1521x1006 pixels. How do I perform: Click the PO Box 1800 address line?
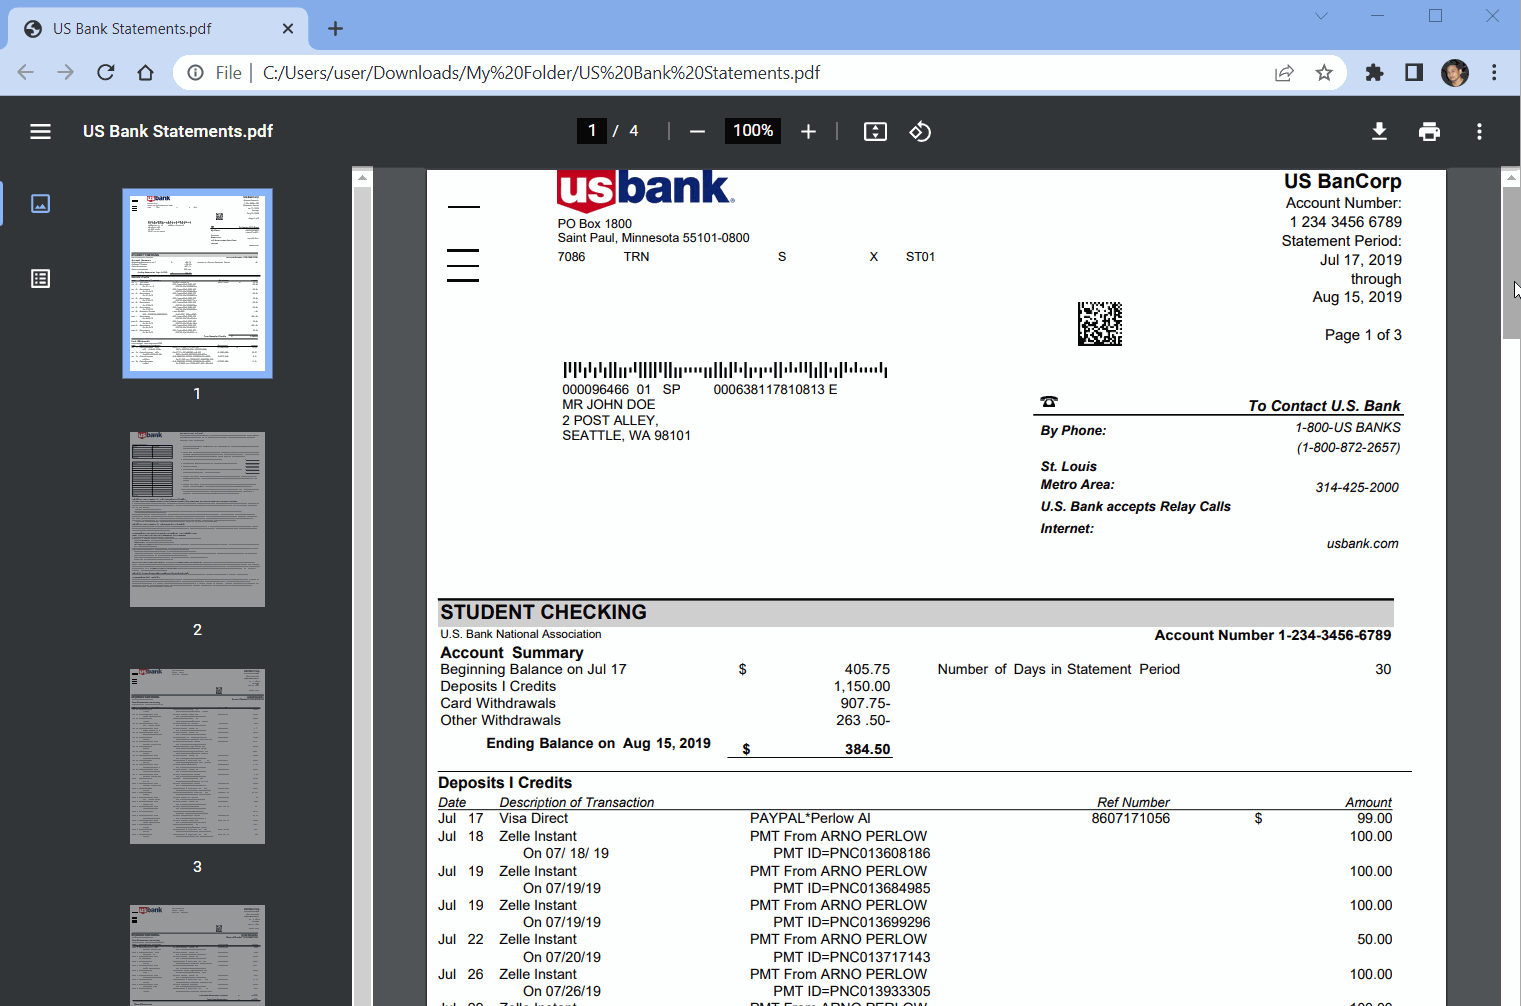[595, 224]
